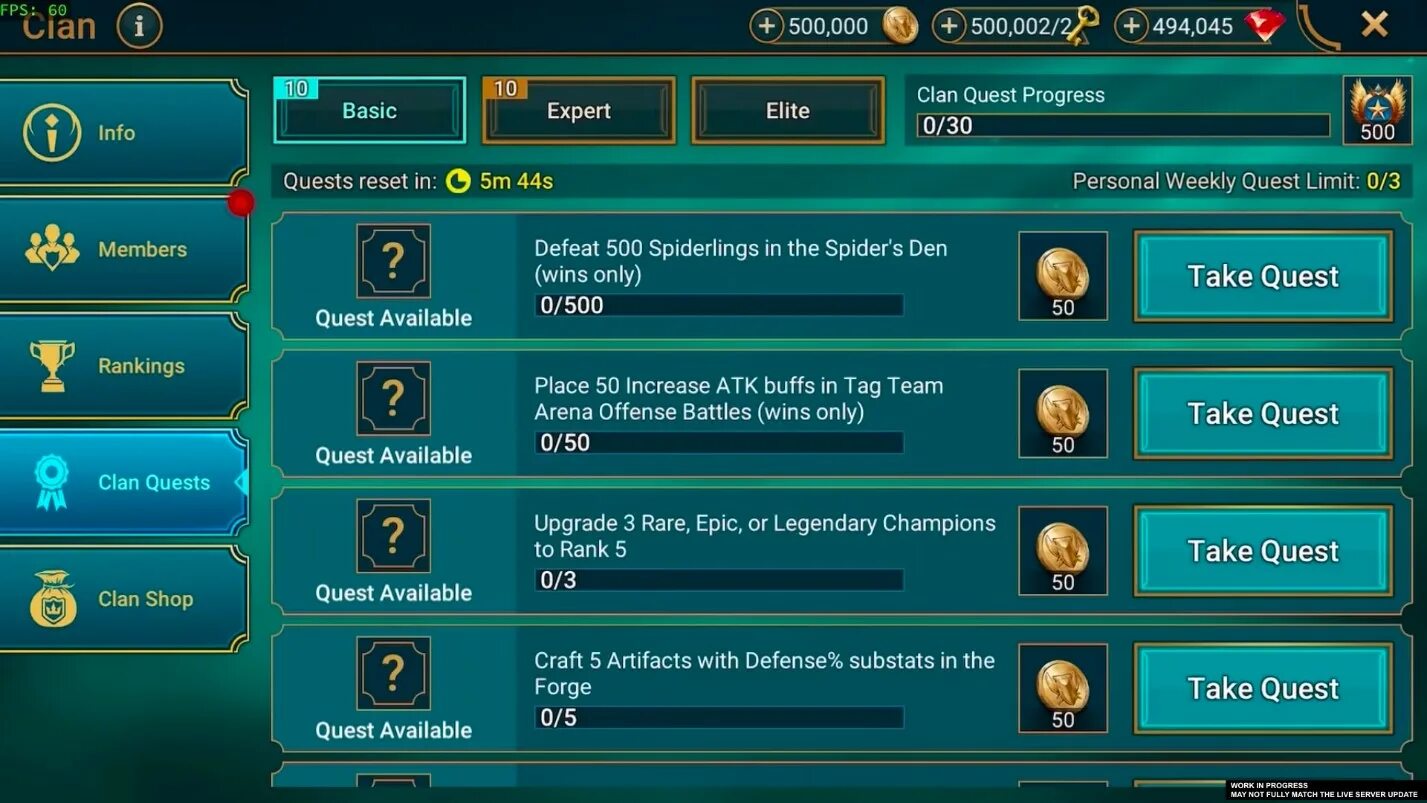Viewport: 1427px width, 803px height.
Task: Take the Craft 5 Artifacts quest
Action: point(1263,688)
